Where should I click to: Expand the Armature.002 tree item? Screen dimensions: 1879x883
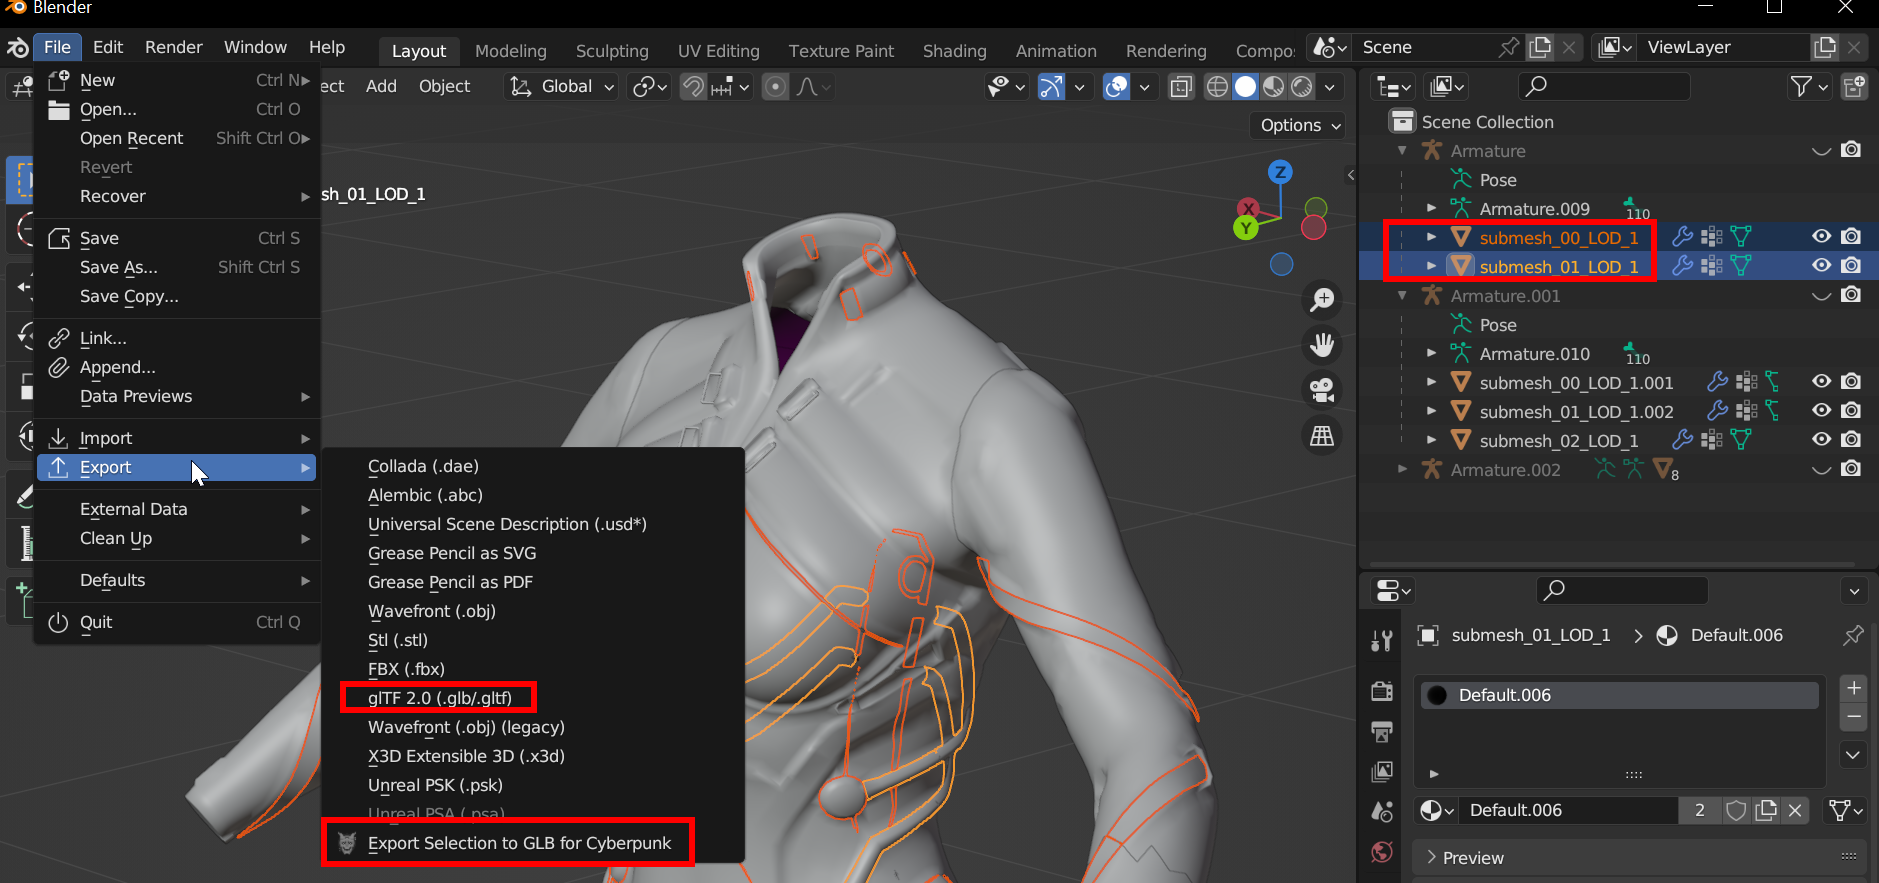(x=1402, y=469)
